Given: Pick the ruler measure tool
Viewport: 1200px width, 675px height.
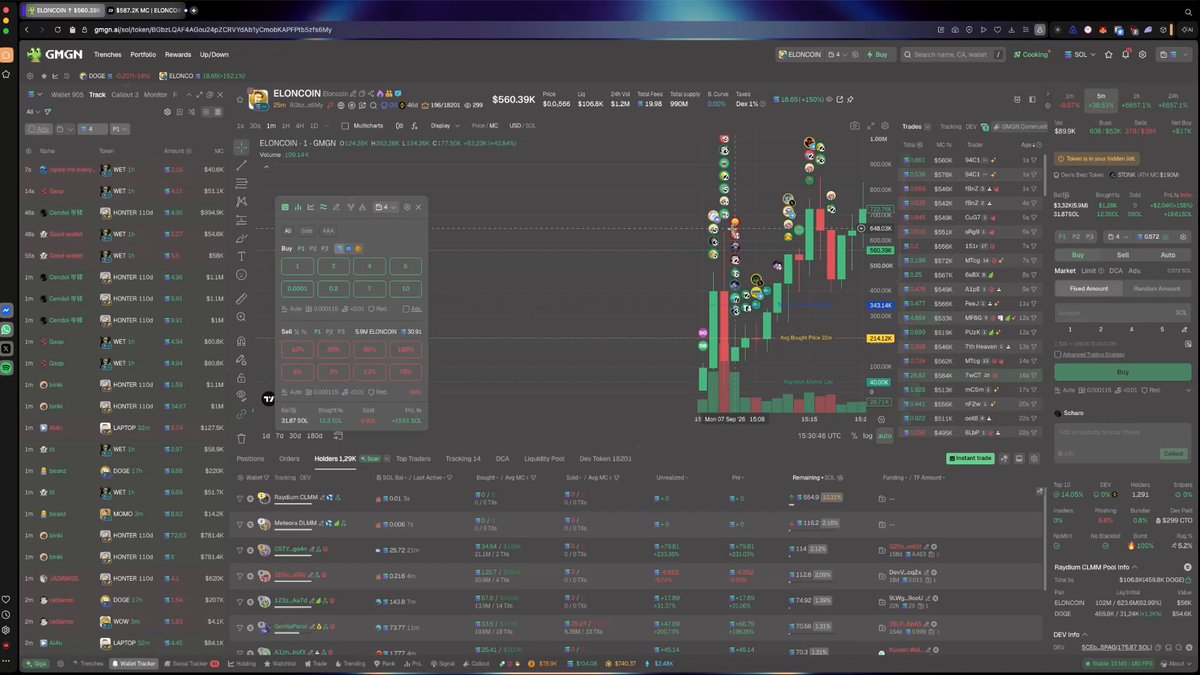Looking at the screenshot, I should [242, 299].
